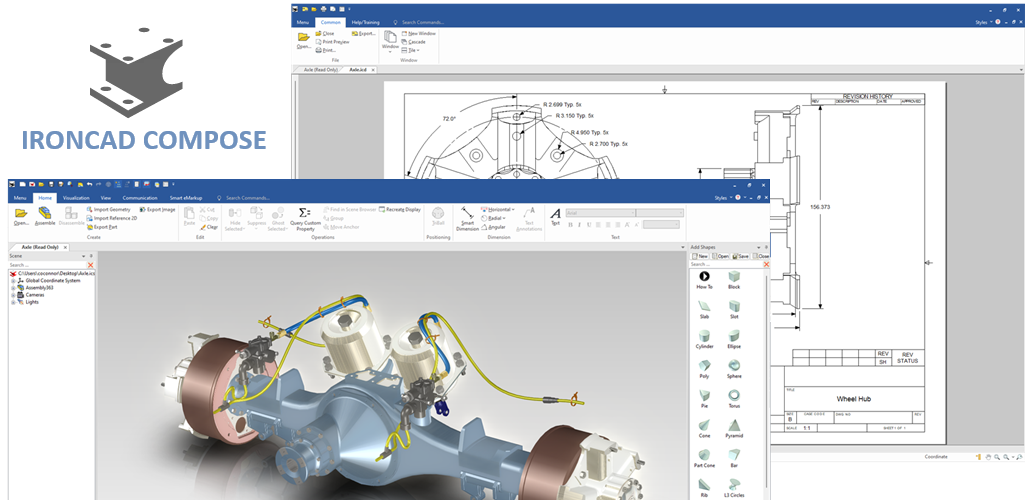Pick the Slab shape
The height and width of the screenshot is (500, 1025).
pyautogui.click(x=705, y=309)
